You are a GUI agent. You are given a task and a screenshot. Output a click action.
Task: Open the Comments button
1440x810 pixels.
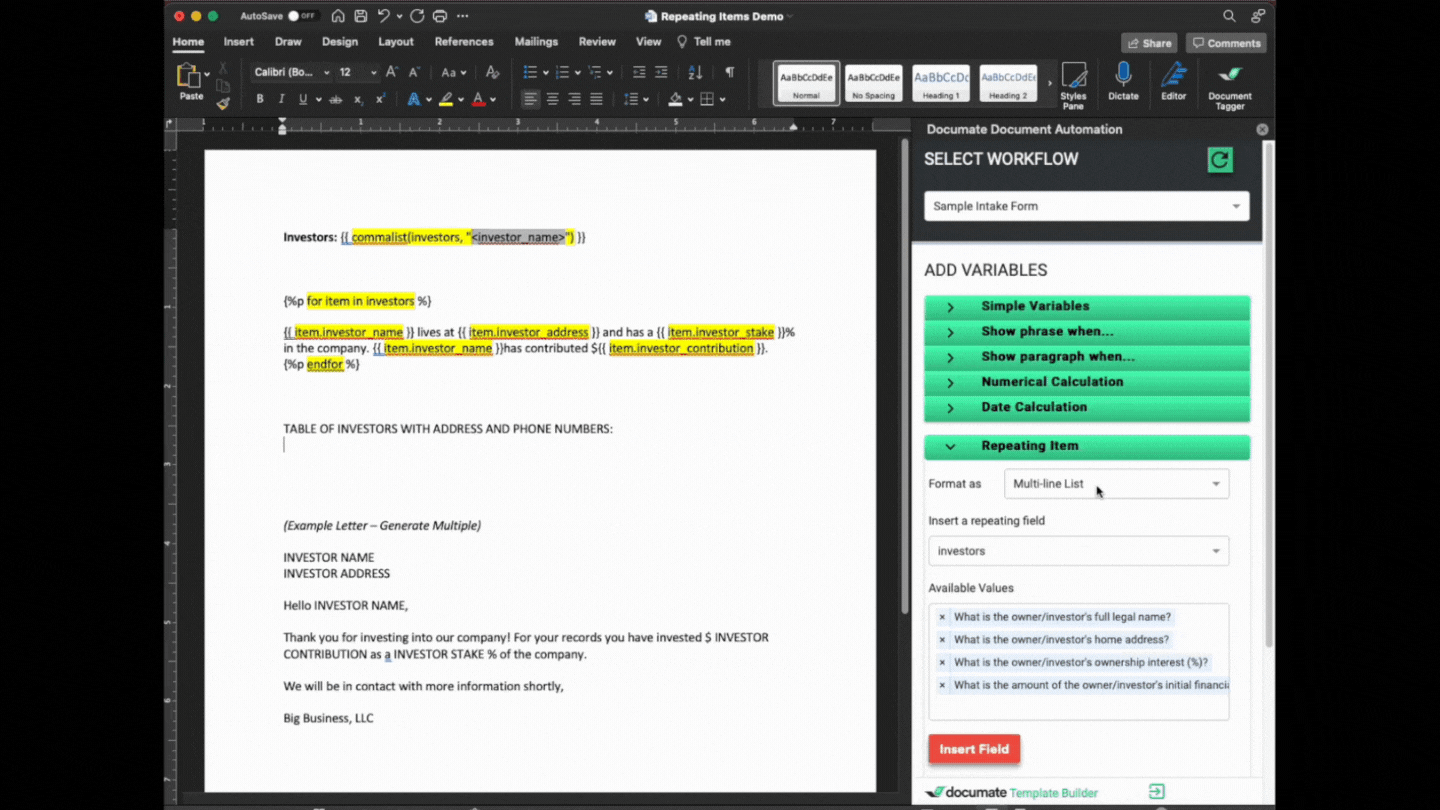1226,43
